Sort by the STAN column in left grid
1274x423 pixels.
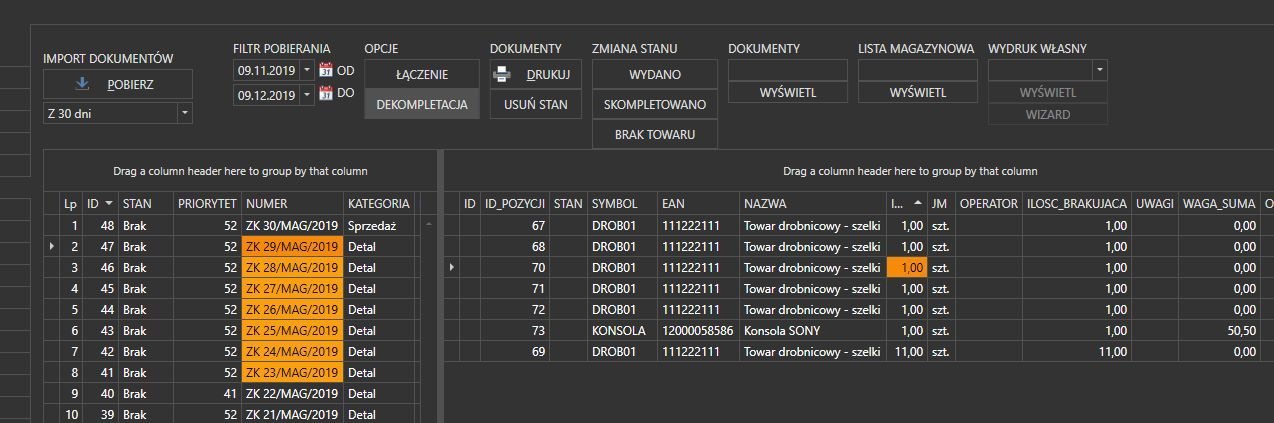tap(147, 203)
